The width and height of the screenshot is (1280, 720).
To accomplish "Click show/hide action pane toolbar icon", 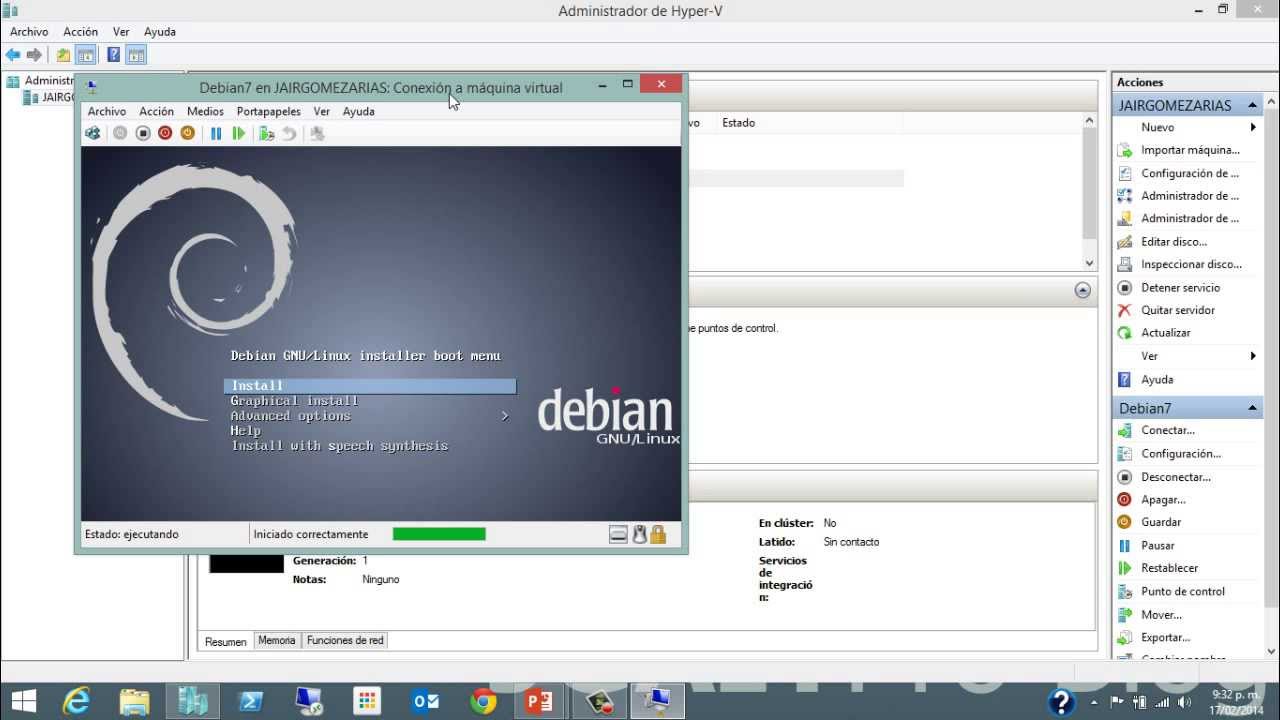I will coord(137,55).
